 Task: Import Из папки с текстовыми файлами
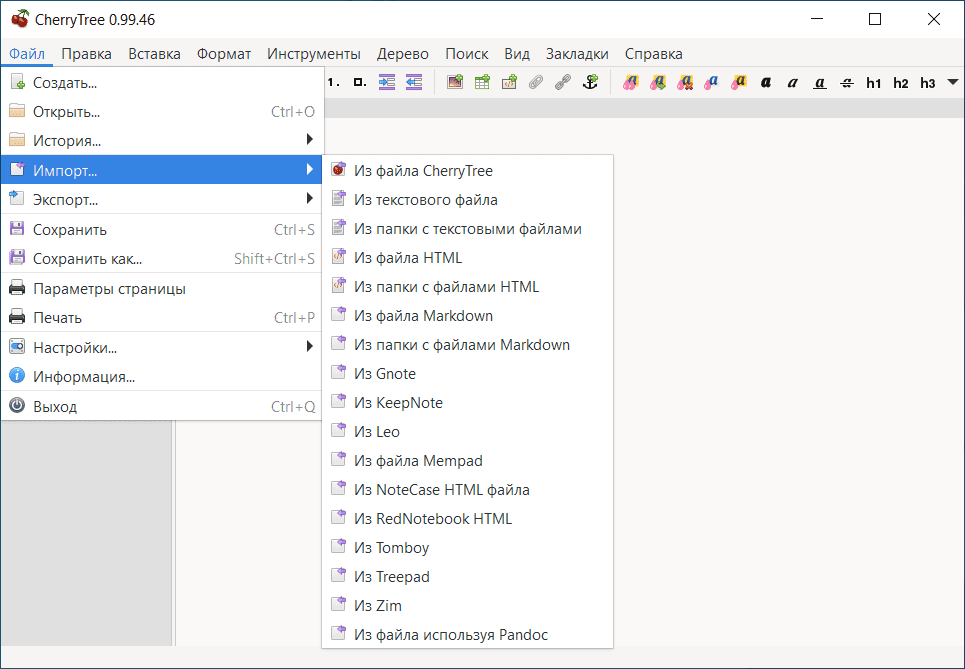(x=468, y=228)
